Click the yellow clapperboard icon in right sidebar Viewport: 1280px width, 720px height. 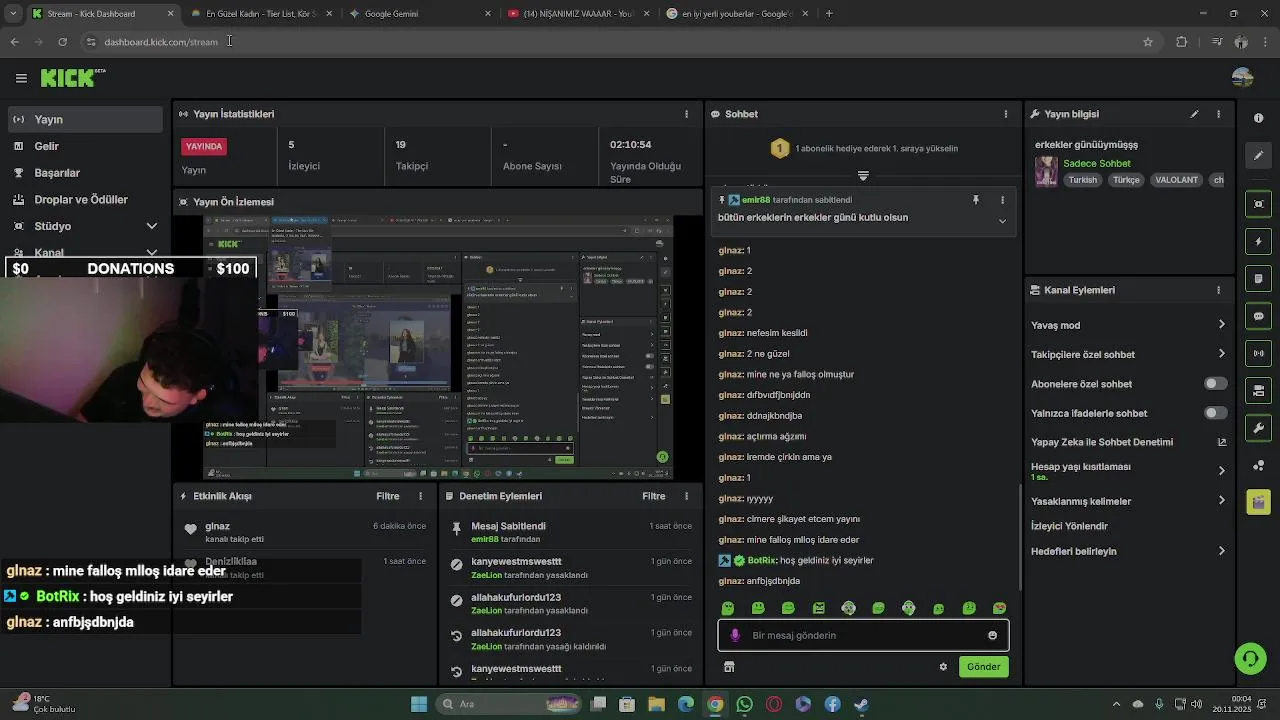tap(1258, 501)
